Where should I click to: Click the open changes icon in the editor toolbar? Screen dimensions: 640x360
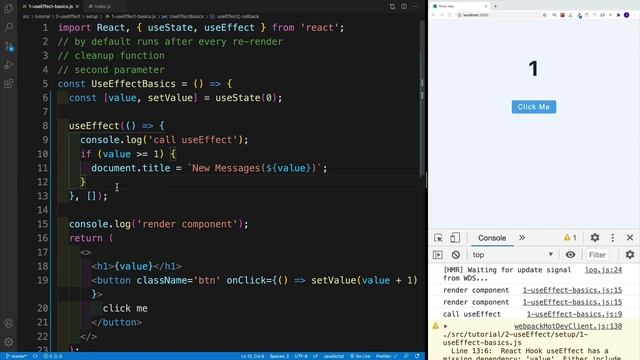[x=392, y=7]
